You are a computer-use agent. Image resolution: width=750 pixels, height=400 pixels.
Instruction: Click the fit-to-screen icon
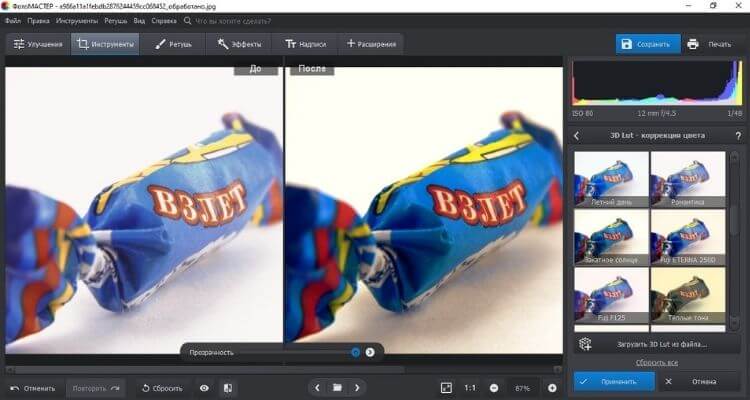click(446, 387)
